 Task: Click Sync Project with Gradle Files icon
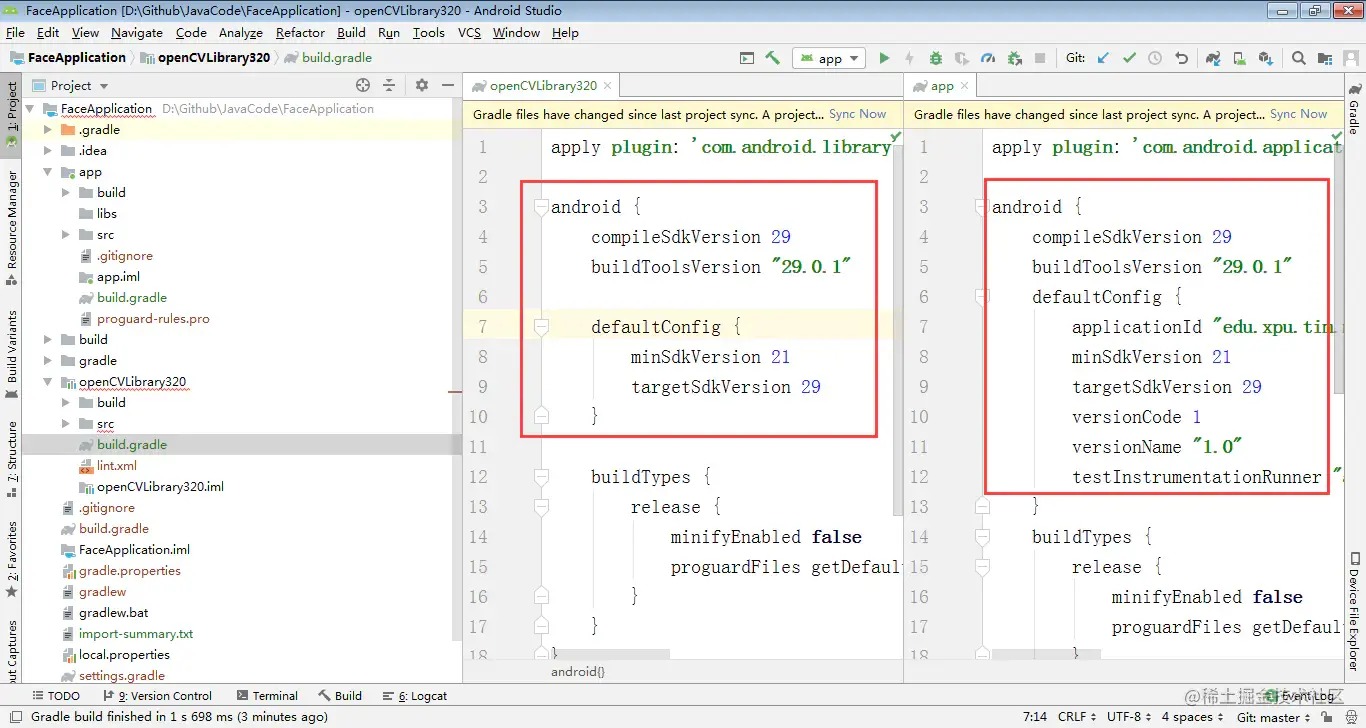click(1213, 58)
